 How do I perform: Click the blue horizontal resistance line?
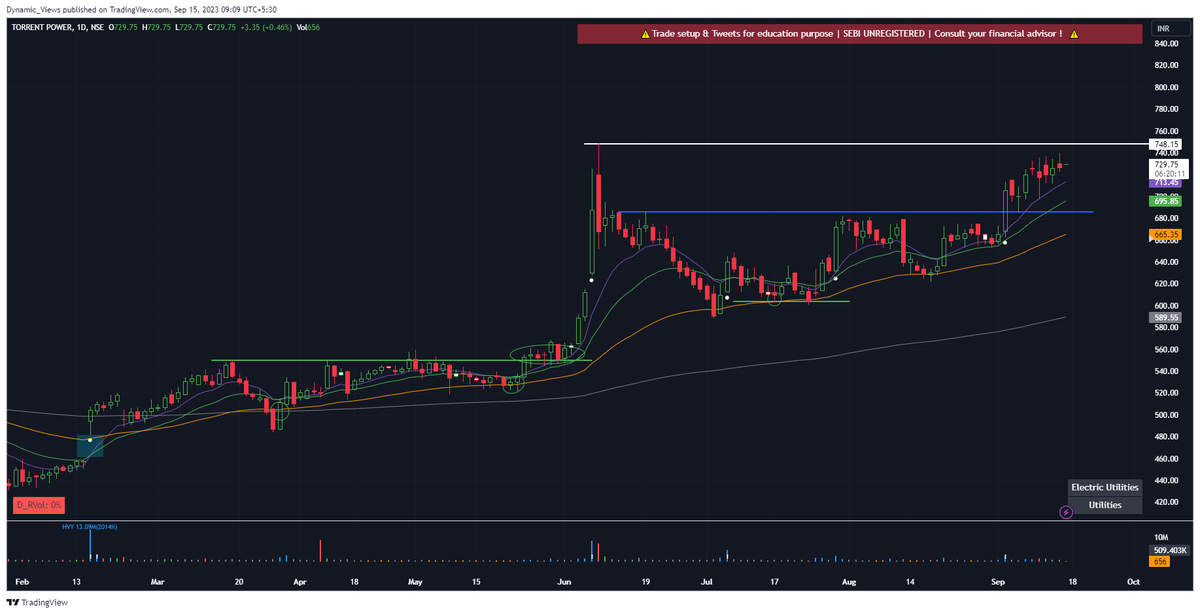pyautogui.click(x=855, y=212)
